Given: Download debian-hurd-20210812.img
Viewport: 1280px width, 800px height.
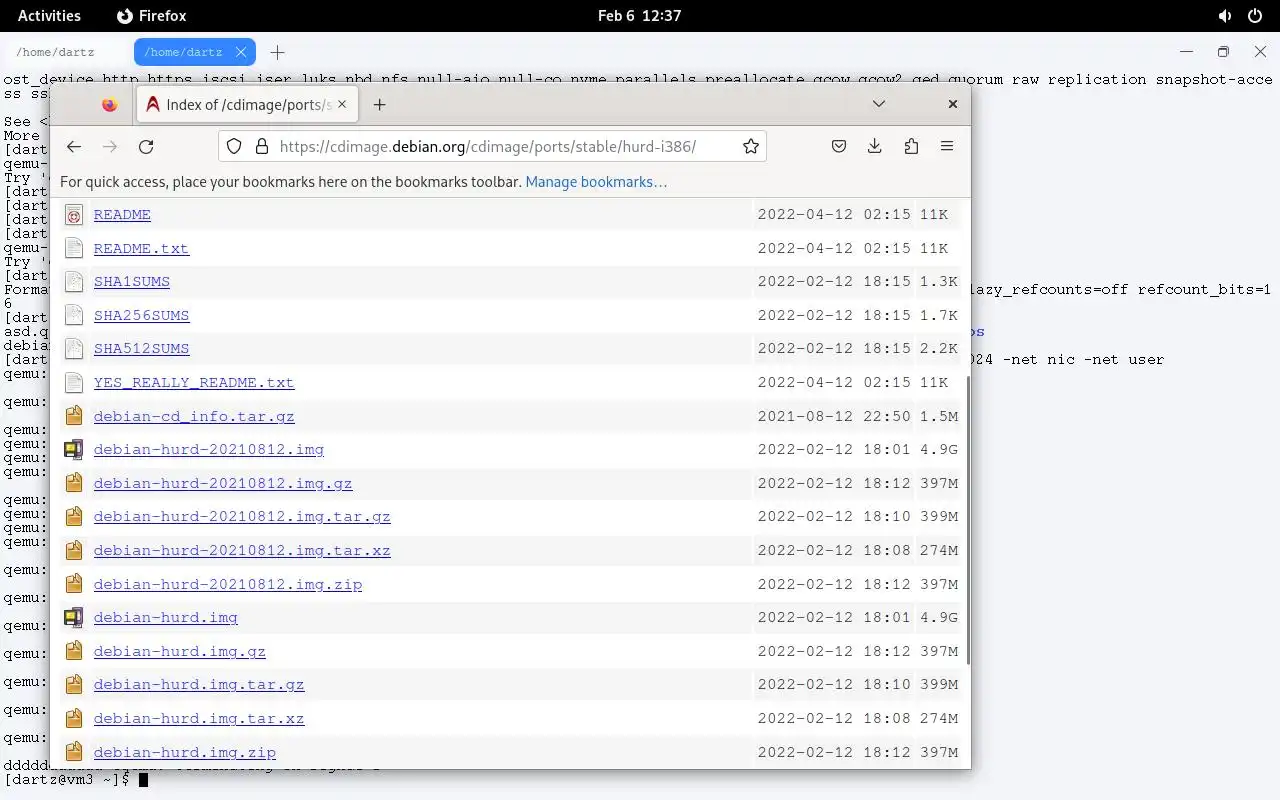Looking at the screenshot, I should point(209,450).
